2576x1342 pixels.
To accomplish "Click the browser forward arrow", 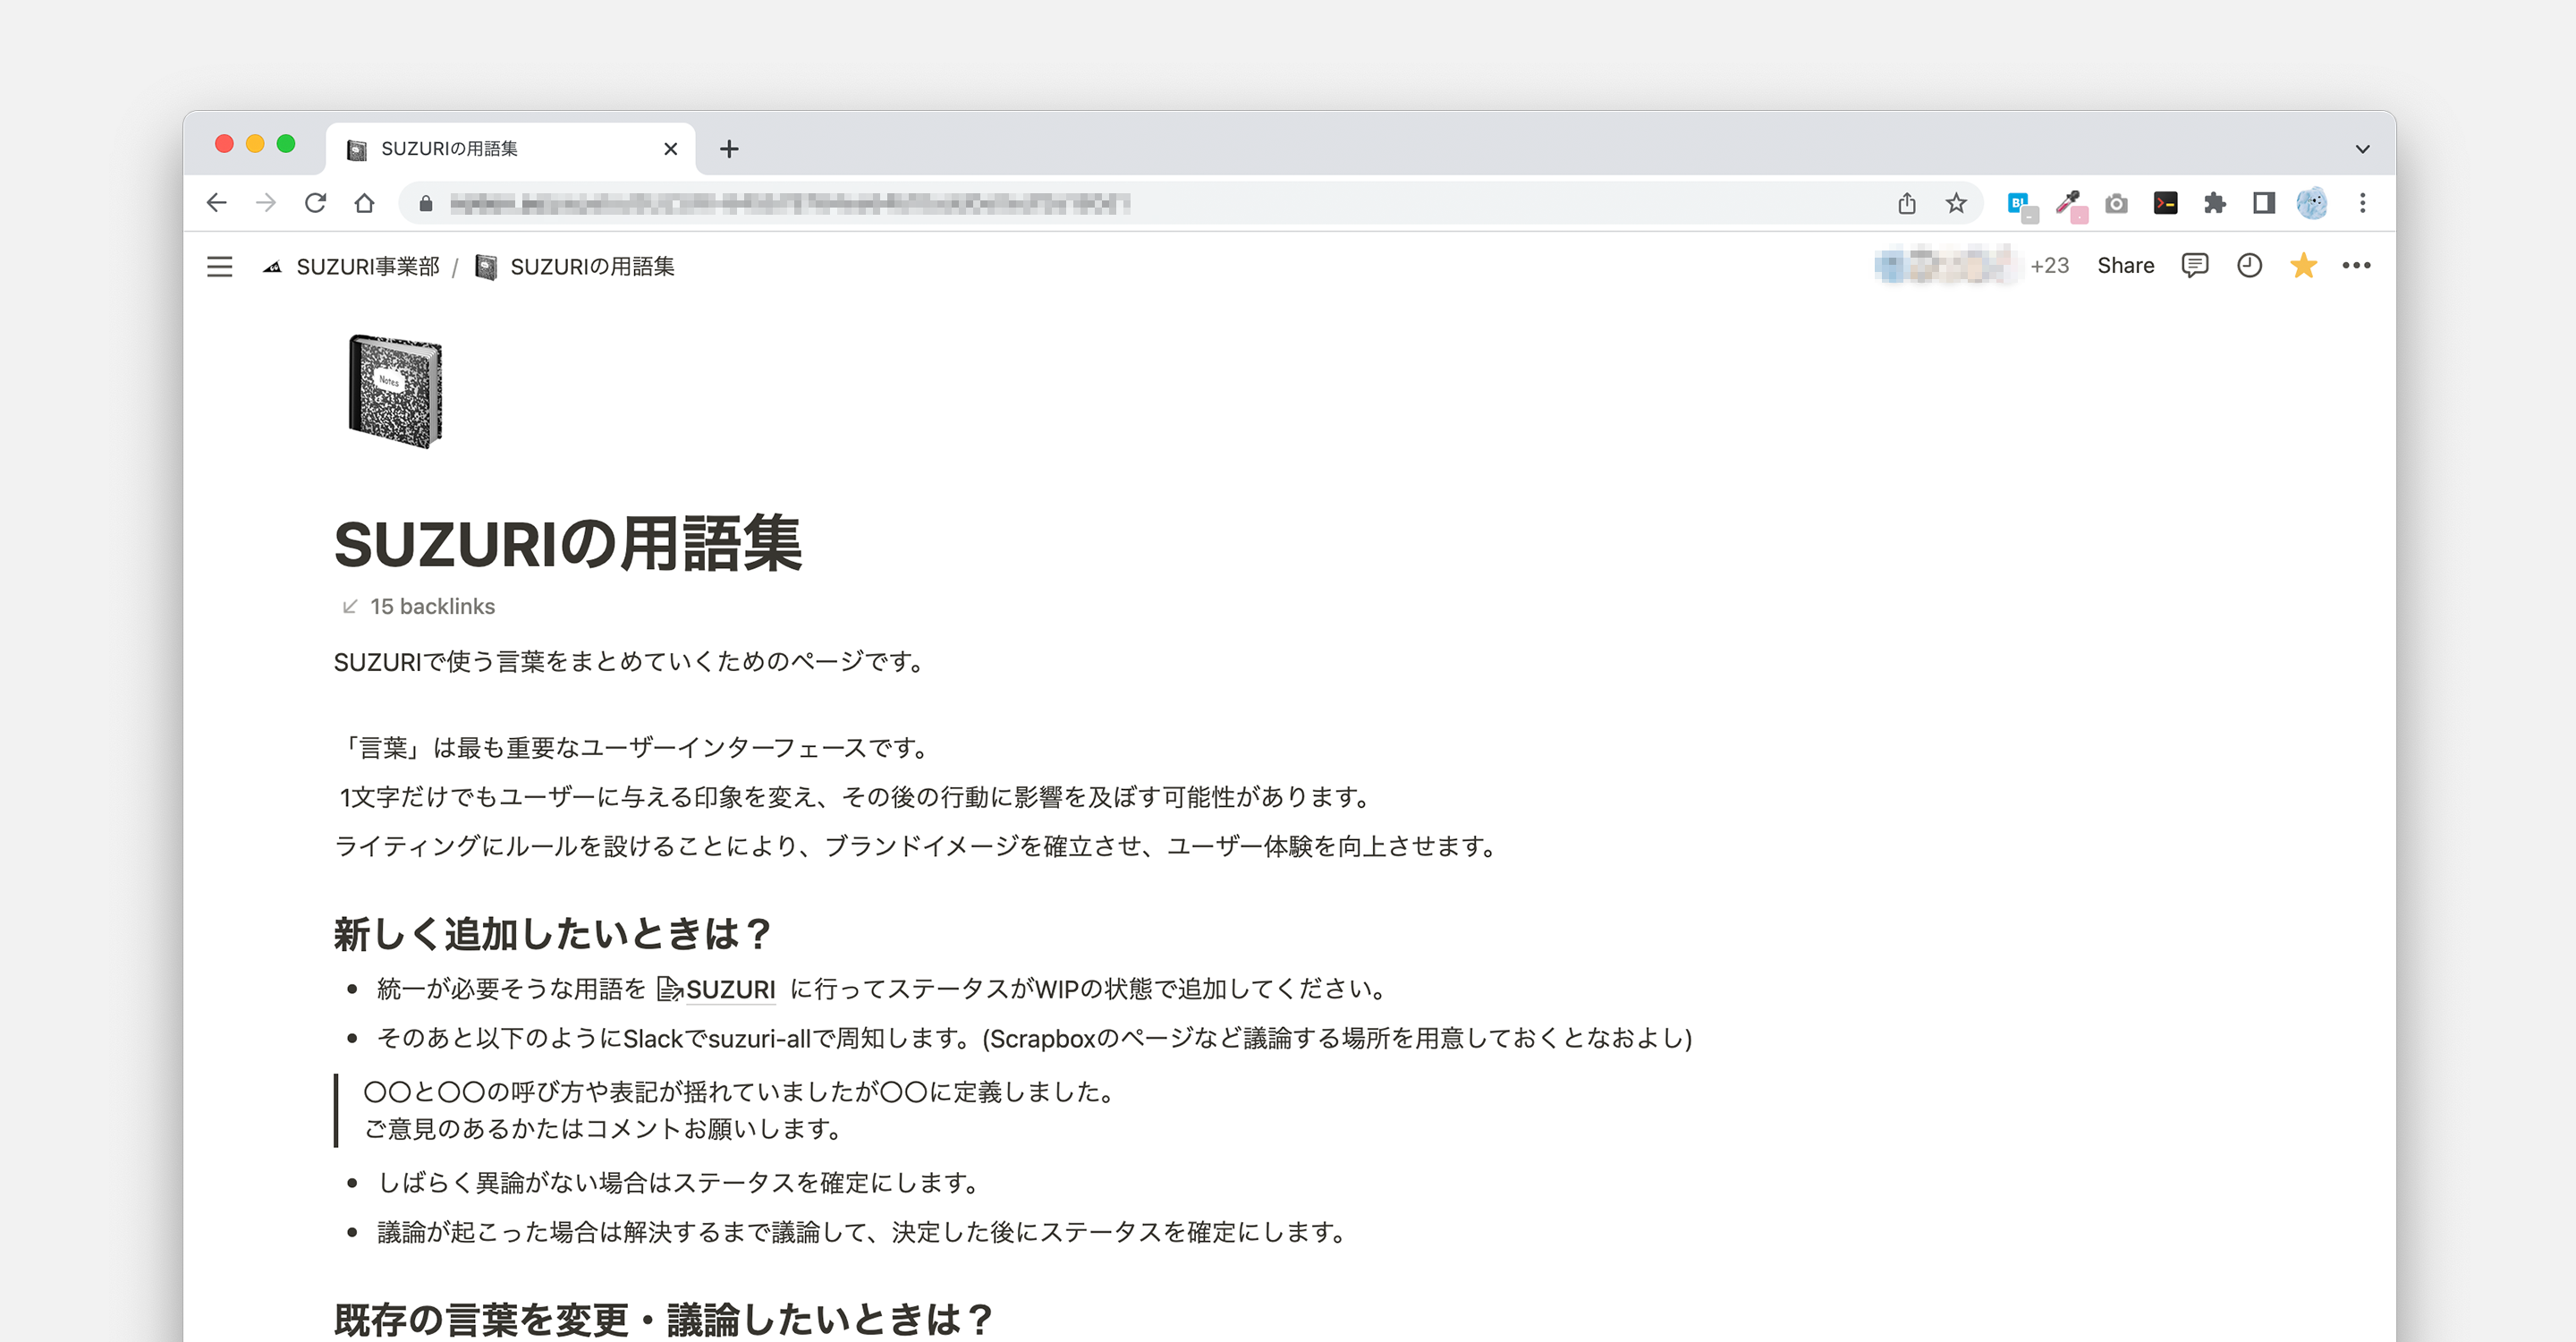I will click(266, 203).
